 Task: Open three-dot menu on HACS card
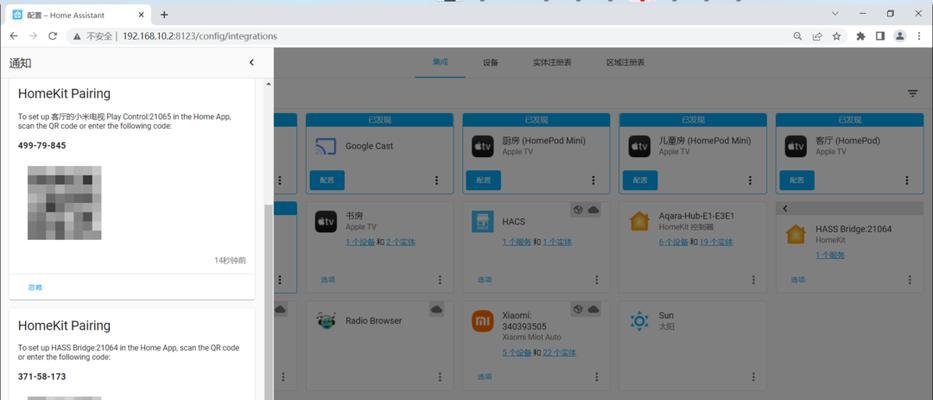(x=597, y=279)
